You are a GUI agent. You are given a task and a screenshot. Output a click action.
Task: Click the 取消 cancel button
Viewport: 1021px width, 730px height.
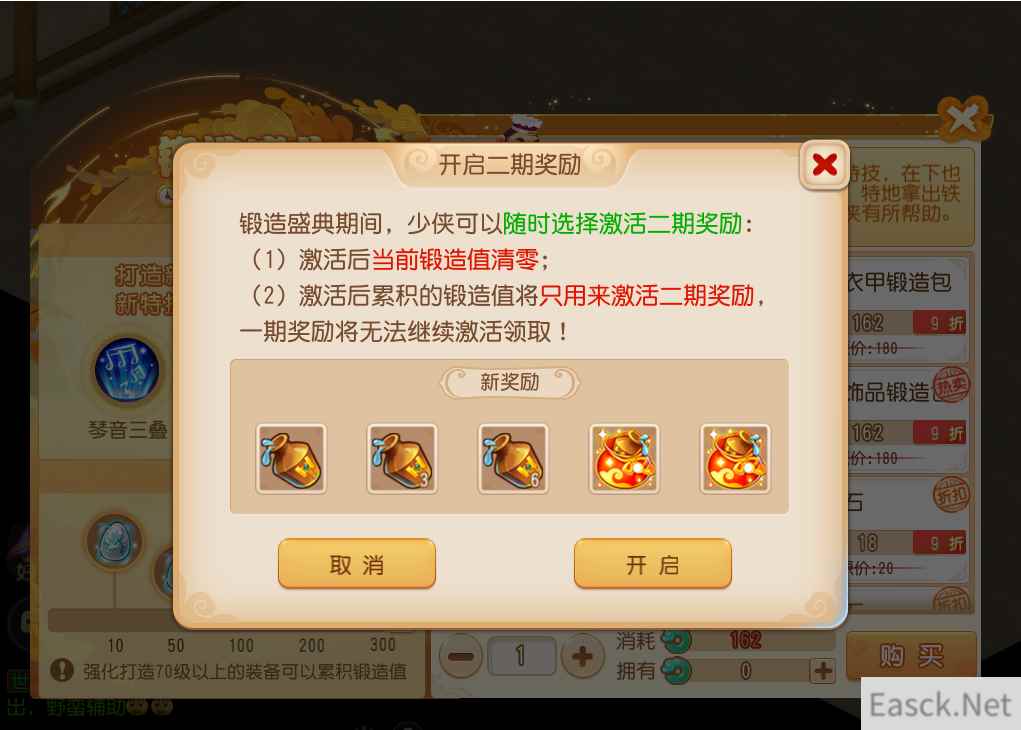(x=357, y=564)
